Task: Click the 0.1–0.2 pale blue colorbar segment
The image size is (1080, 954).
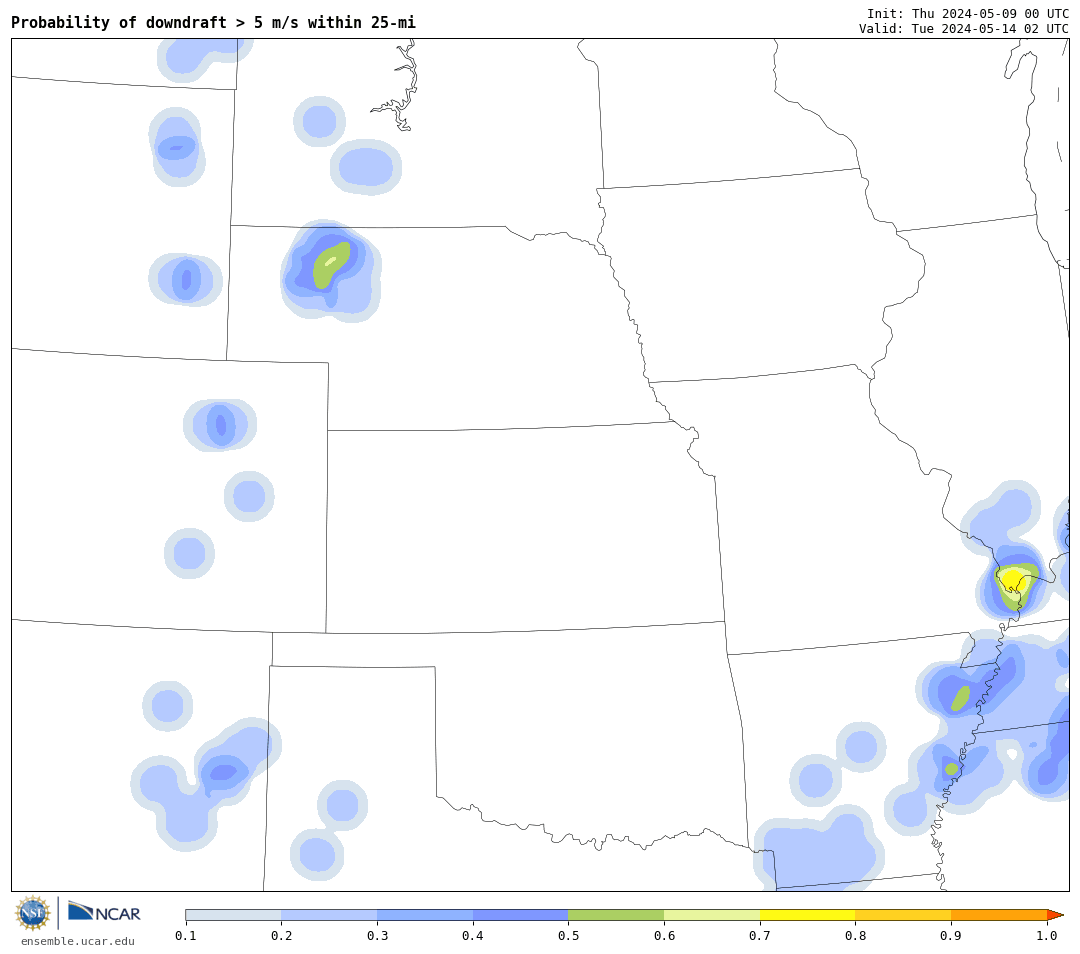Action: (x=233, y=915)
